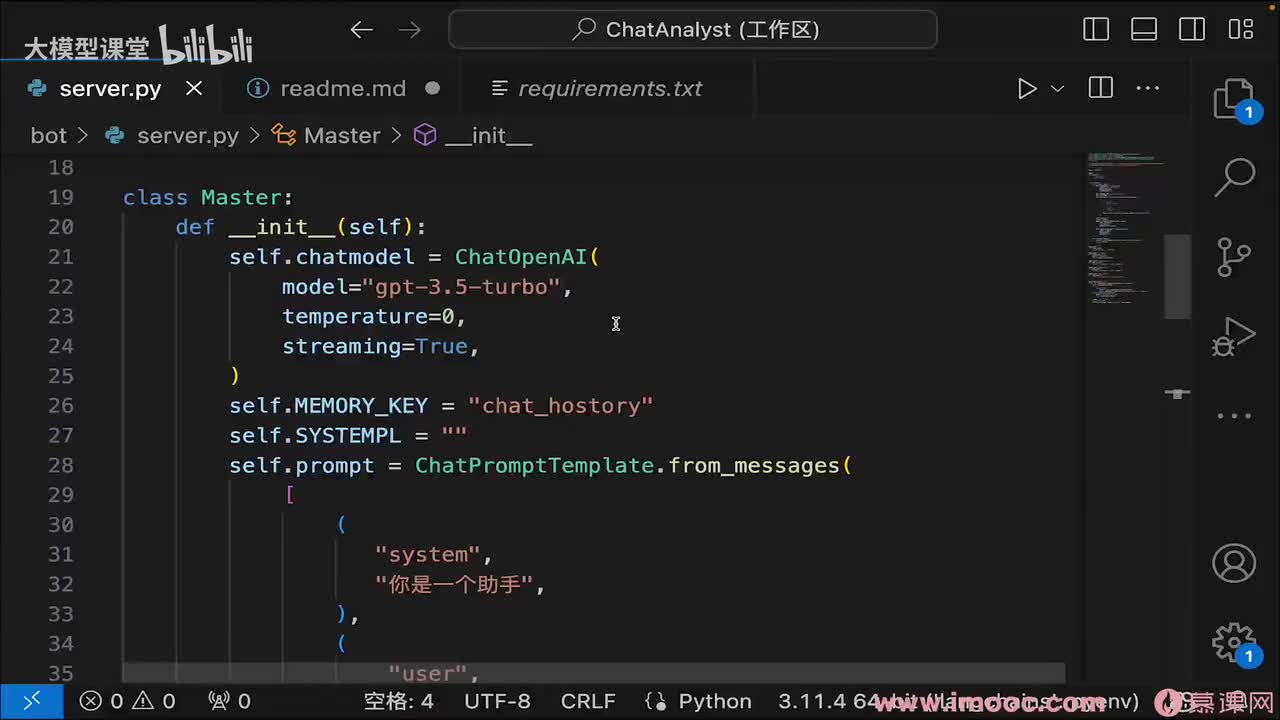Open the Source Control view
The height and width of the screenshot is (720, 1280).
tap(1235, 256)
